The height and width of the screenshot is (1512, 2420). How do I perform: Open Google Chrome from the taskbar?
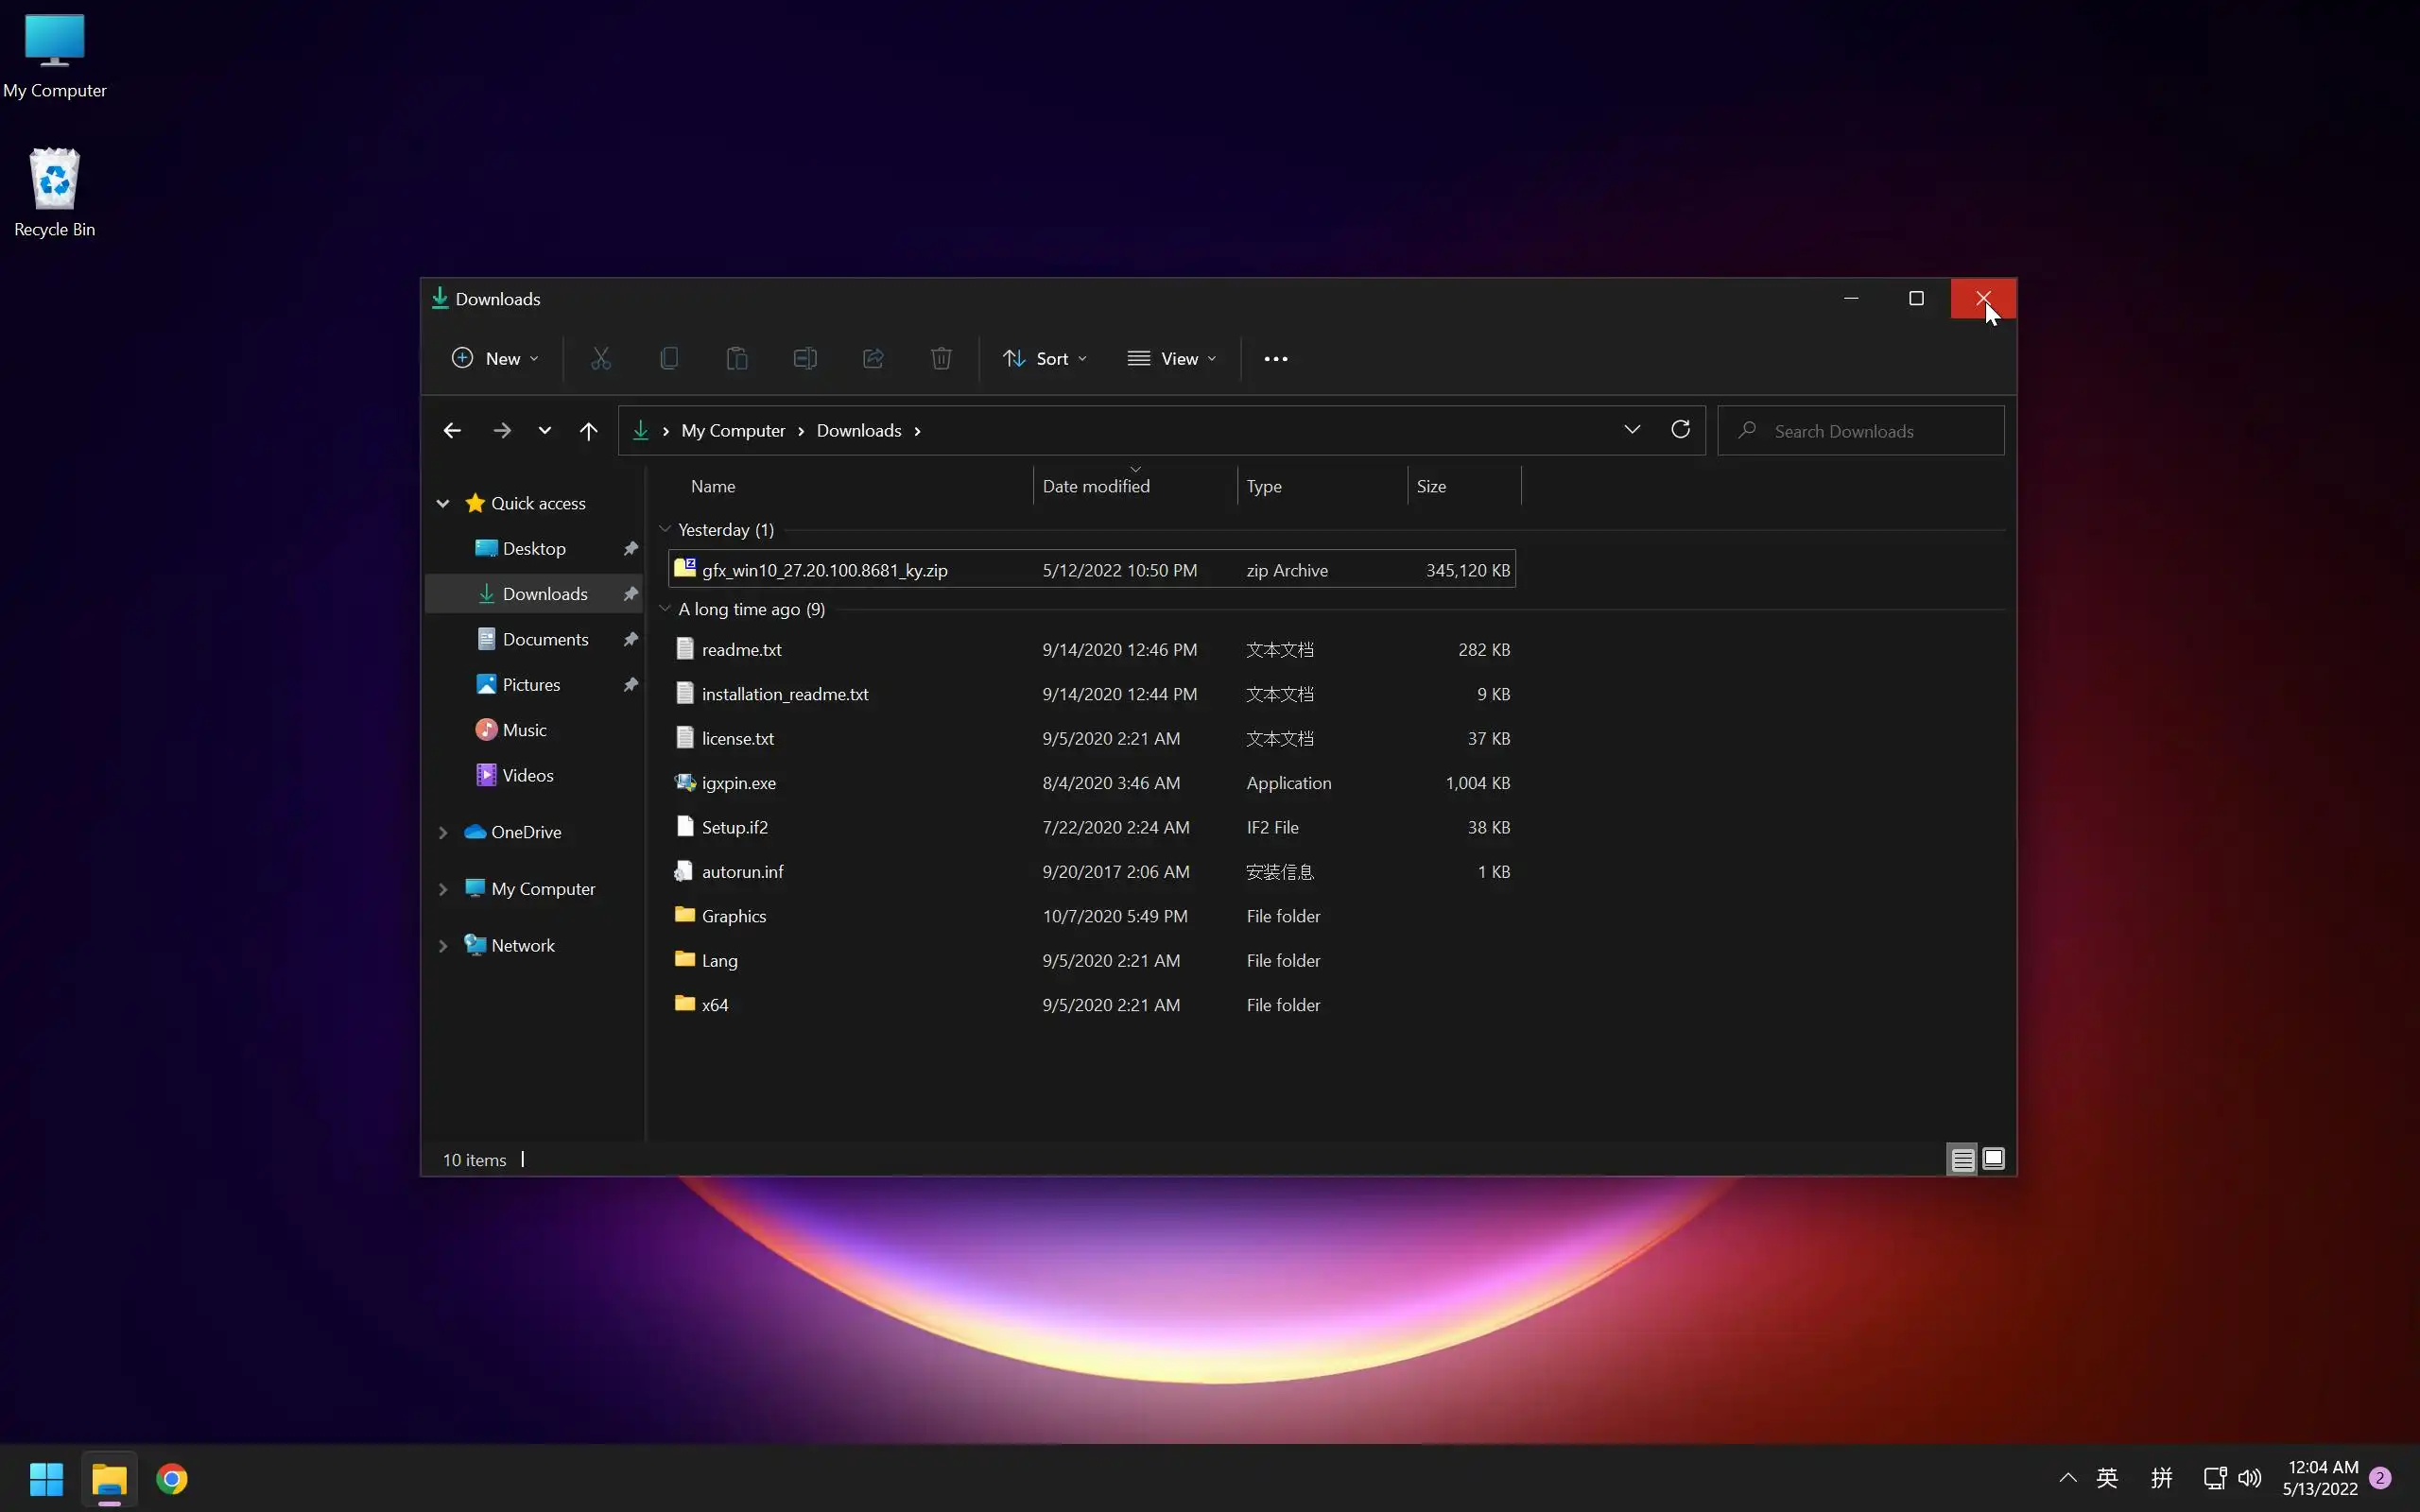[x=172, y=1478]
